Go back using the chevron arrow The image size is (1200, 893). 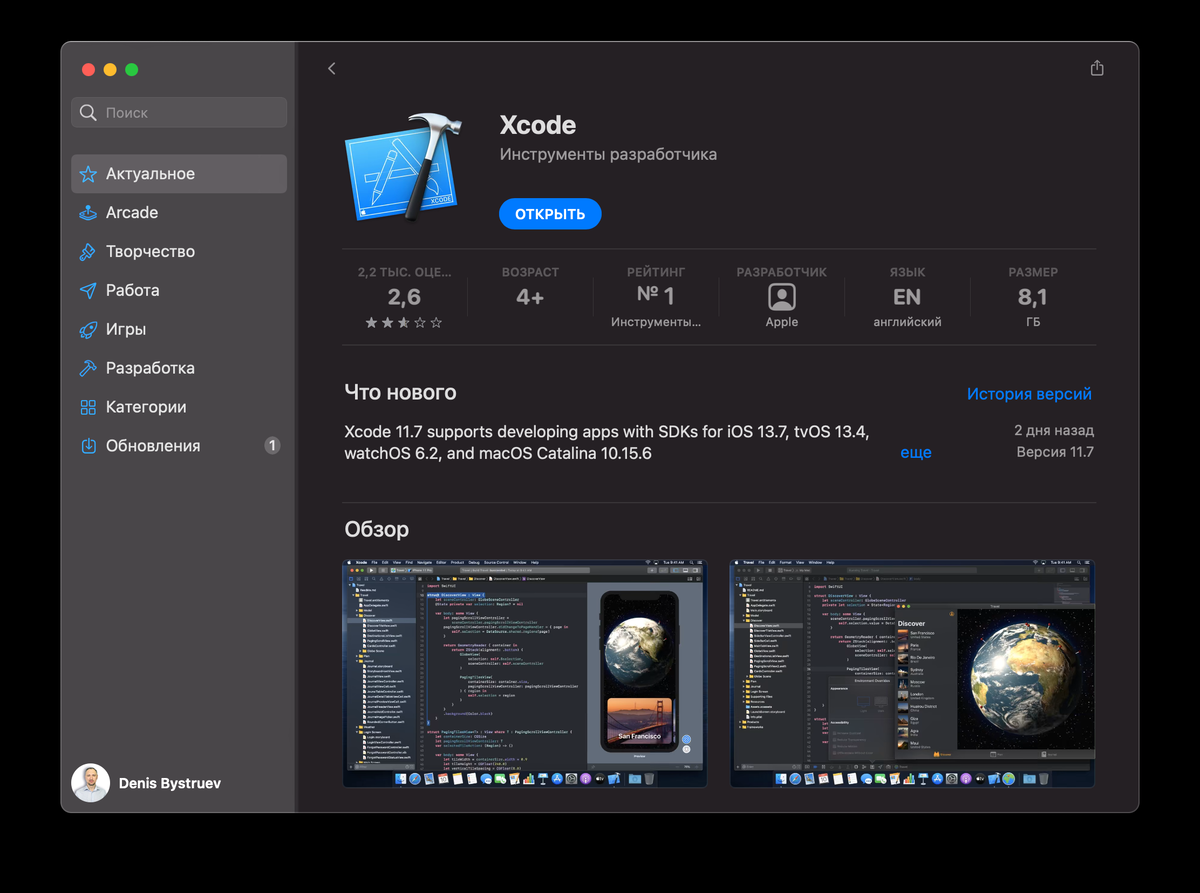coord(332,68)
